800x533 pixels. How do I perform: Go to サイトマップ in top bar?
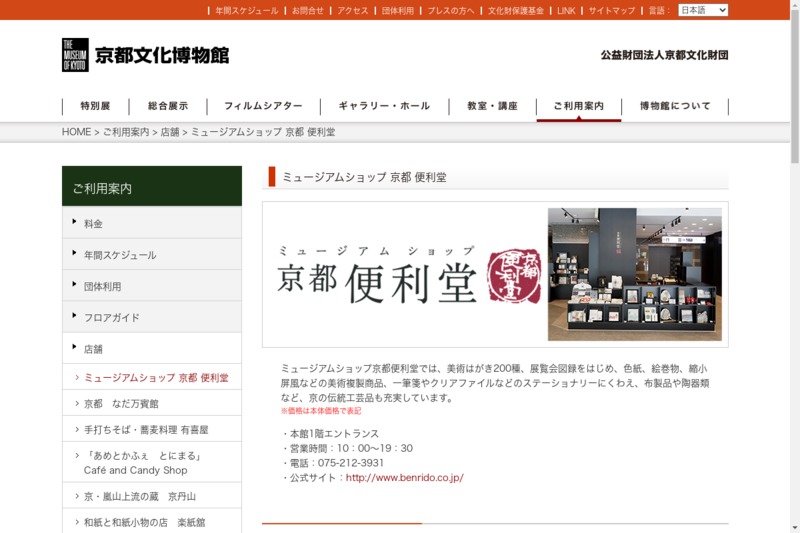pos(611,11)
